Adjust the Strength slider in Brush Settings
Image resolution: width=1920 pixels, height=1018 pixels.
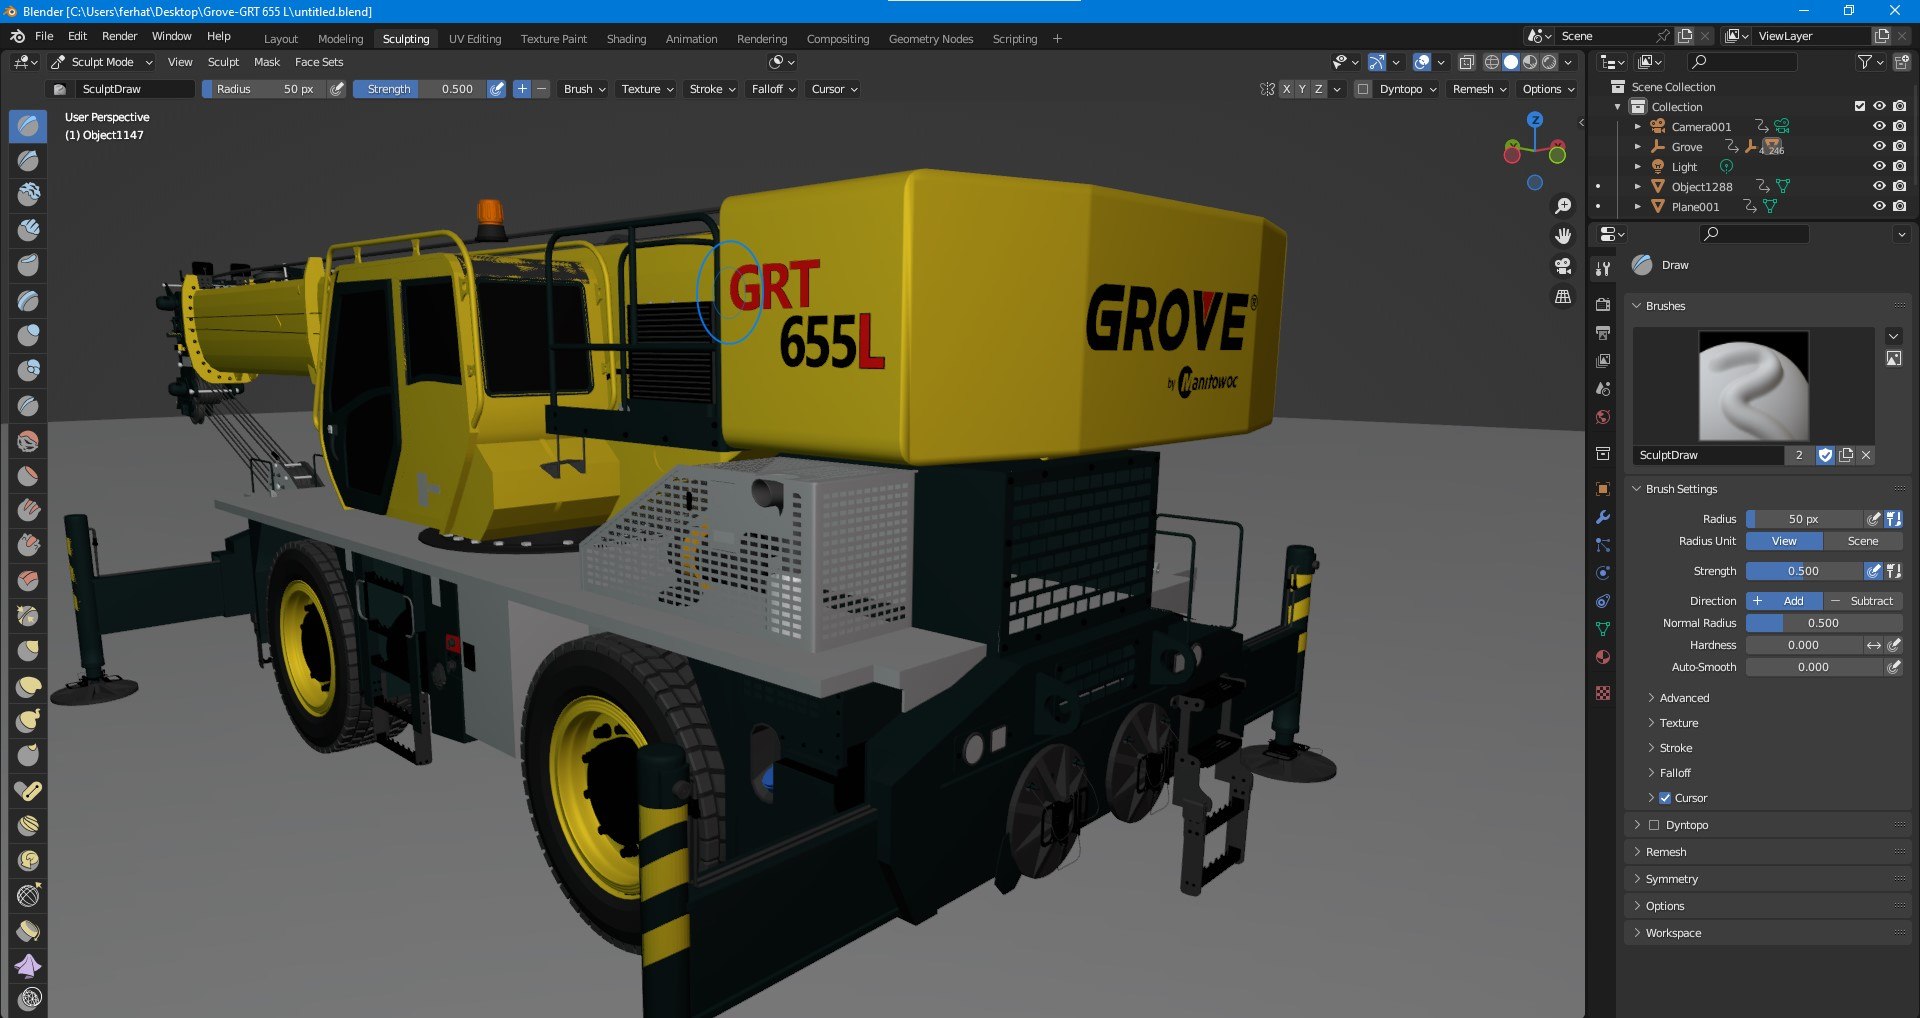click(1804, 571)
